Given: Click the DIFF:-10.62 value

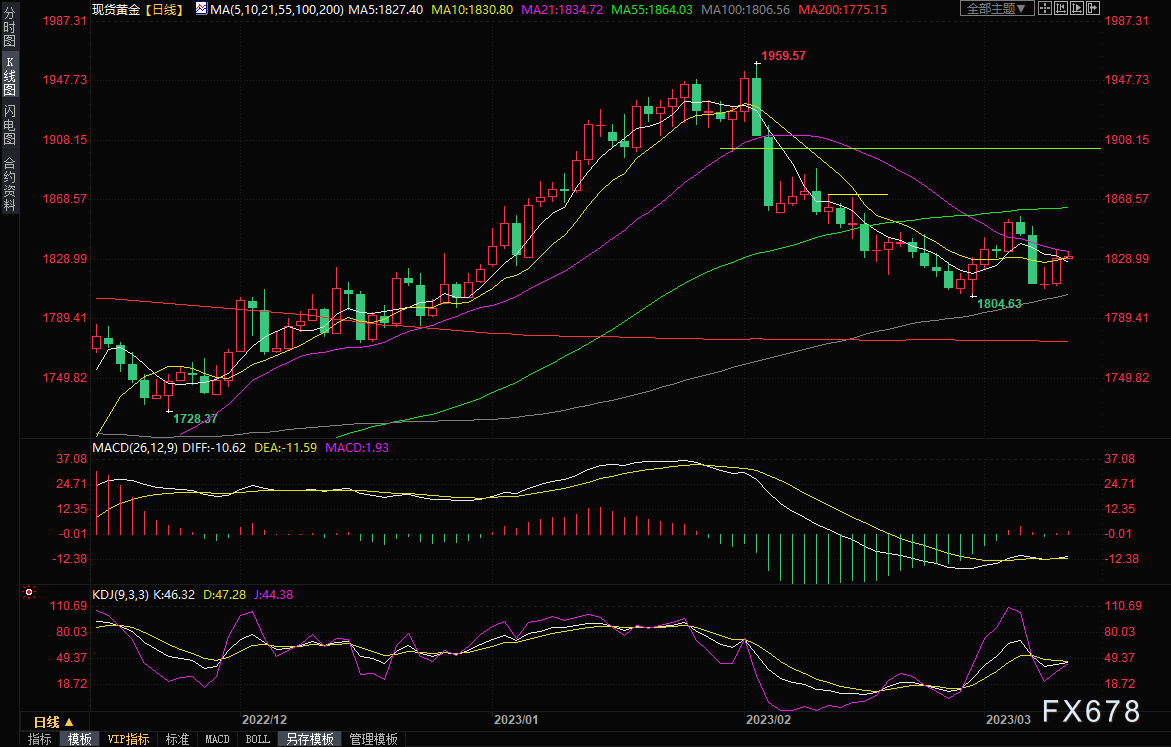Looking at the screenshot, I should 214,447.
